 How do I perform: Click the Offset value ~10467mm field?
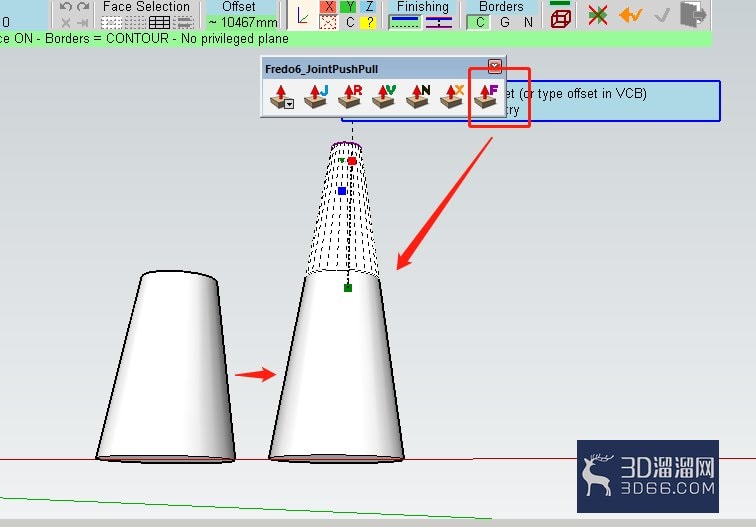[x=243, y=22]
